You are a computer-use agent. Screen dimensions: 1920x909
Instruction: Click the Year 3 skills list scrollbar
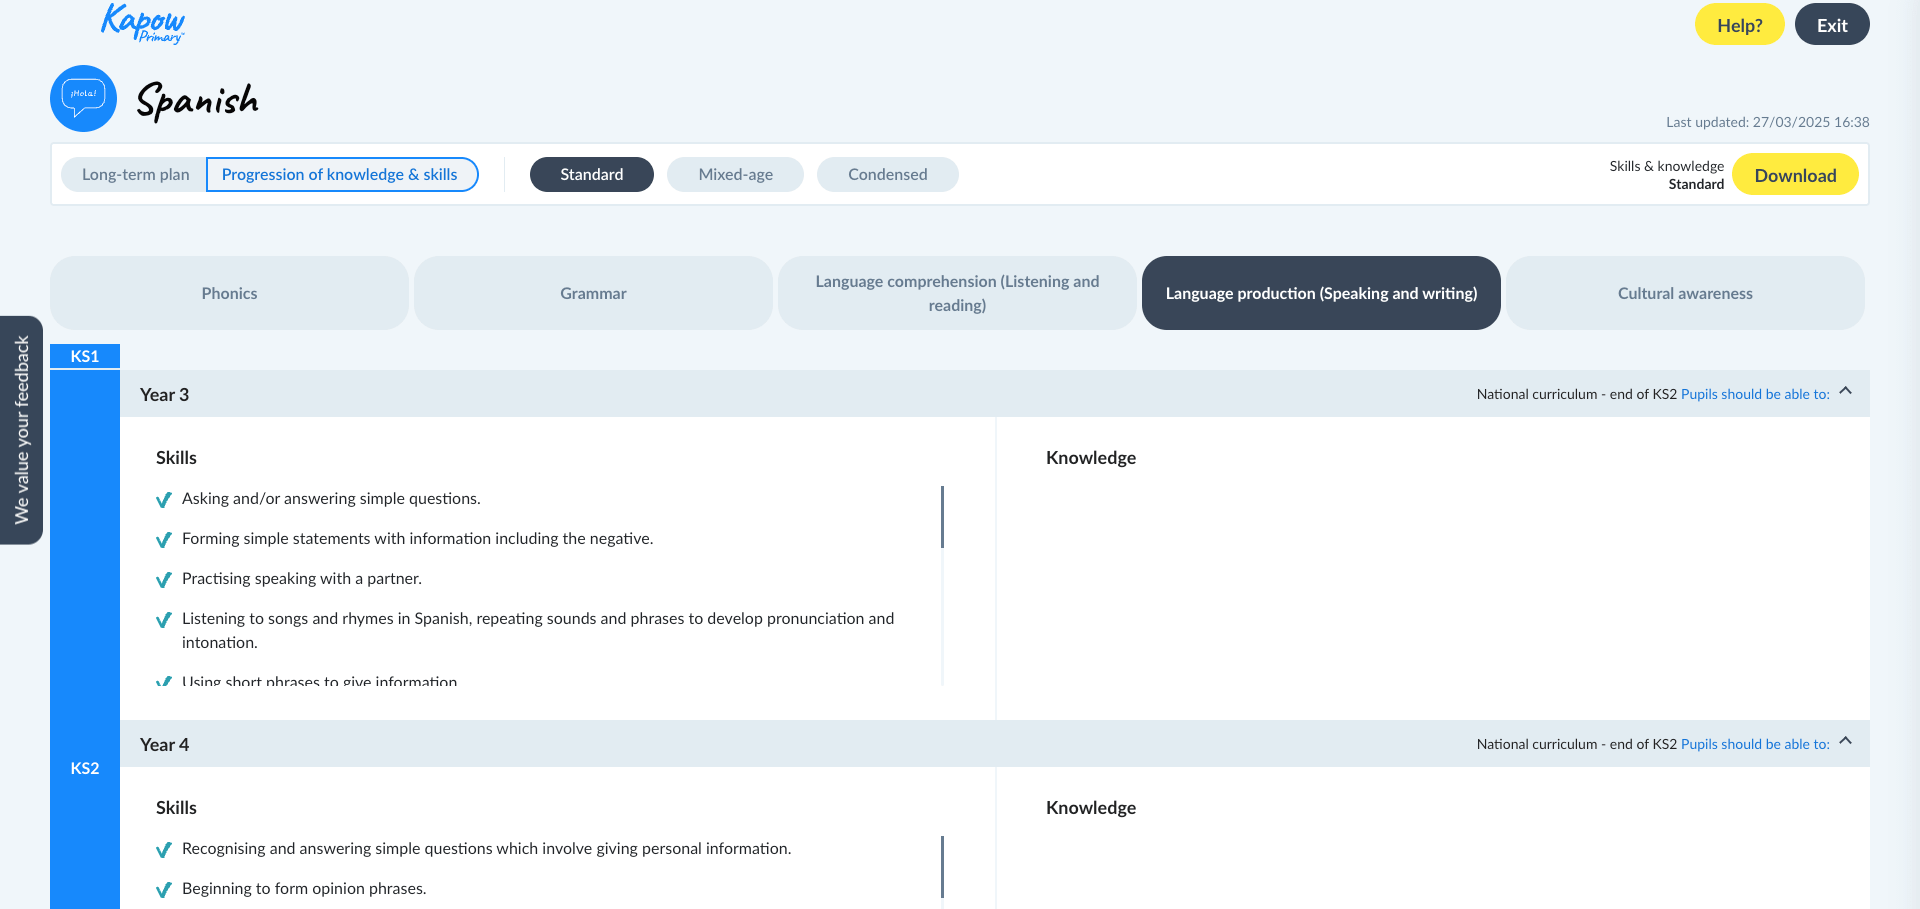(x=942, y=517)
